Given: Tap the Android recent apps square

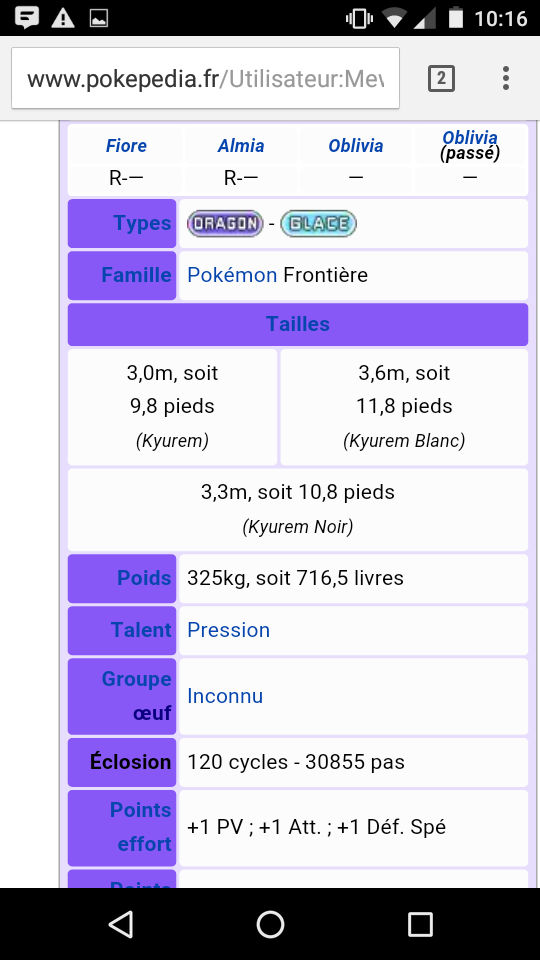Looking at the screenshot, I should [x=420, y=924].
